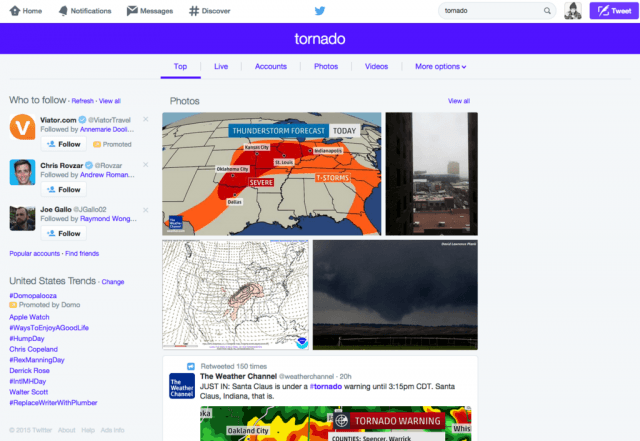The width and height of the screenshot is (640, 441).
Task: Open foggy city window photo
Action: (431, 174)
